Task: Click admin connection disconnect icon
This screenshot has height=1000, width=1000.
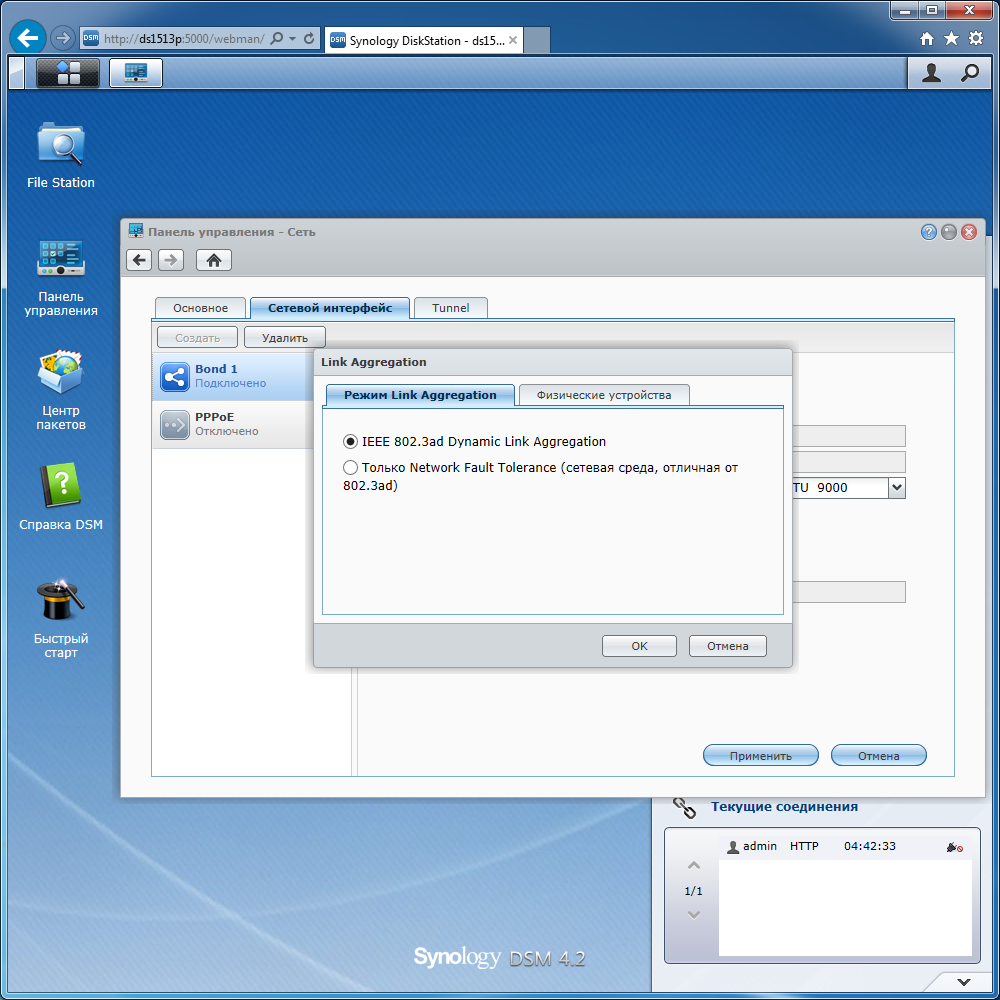Action: click(x=954, y=847)
